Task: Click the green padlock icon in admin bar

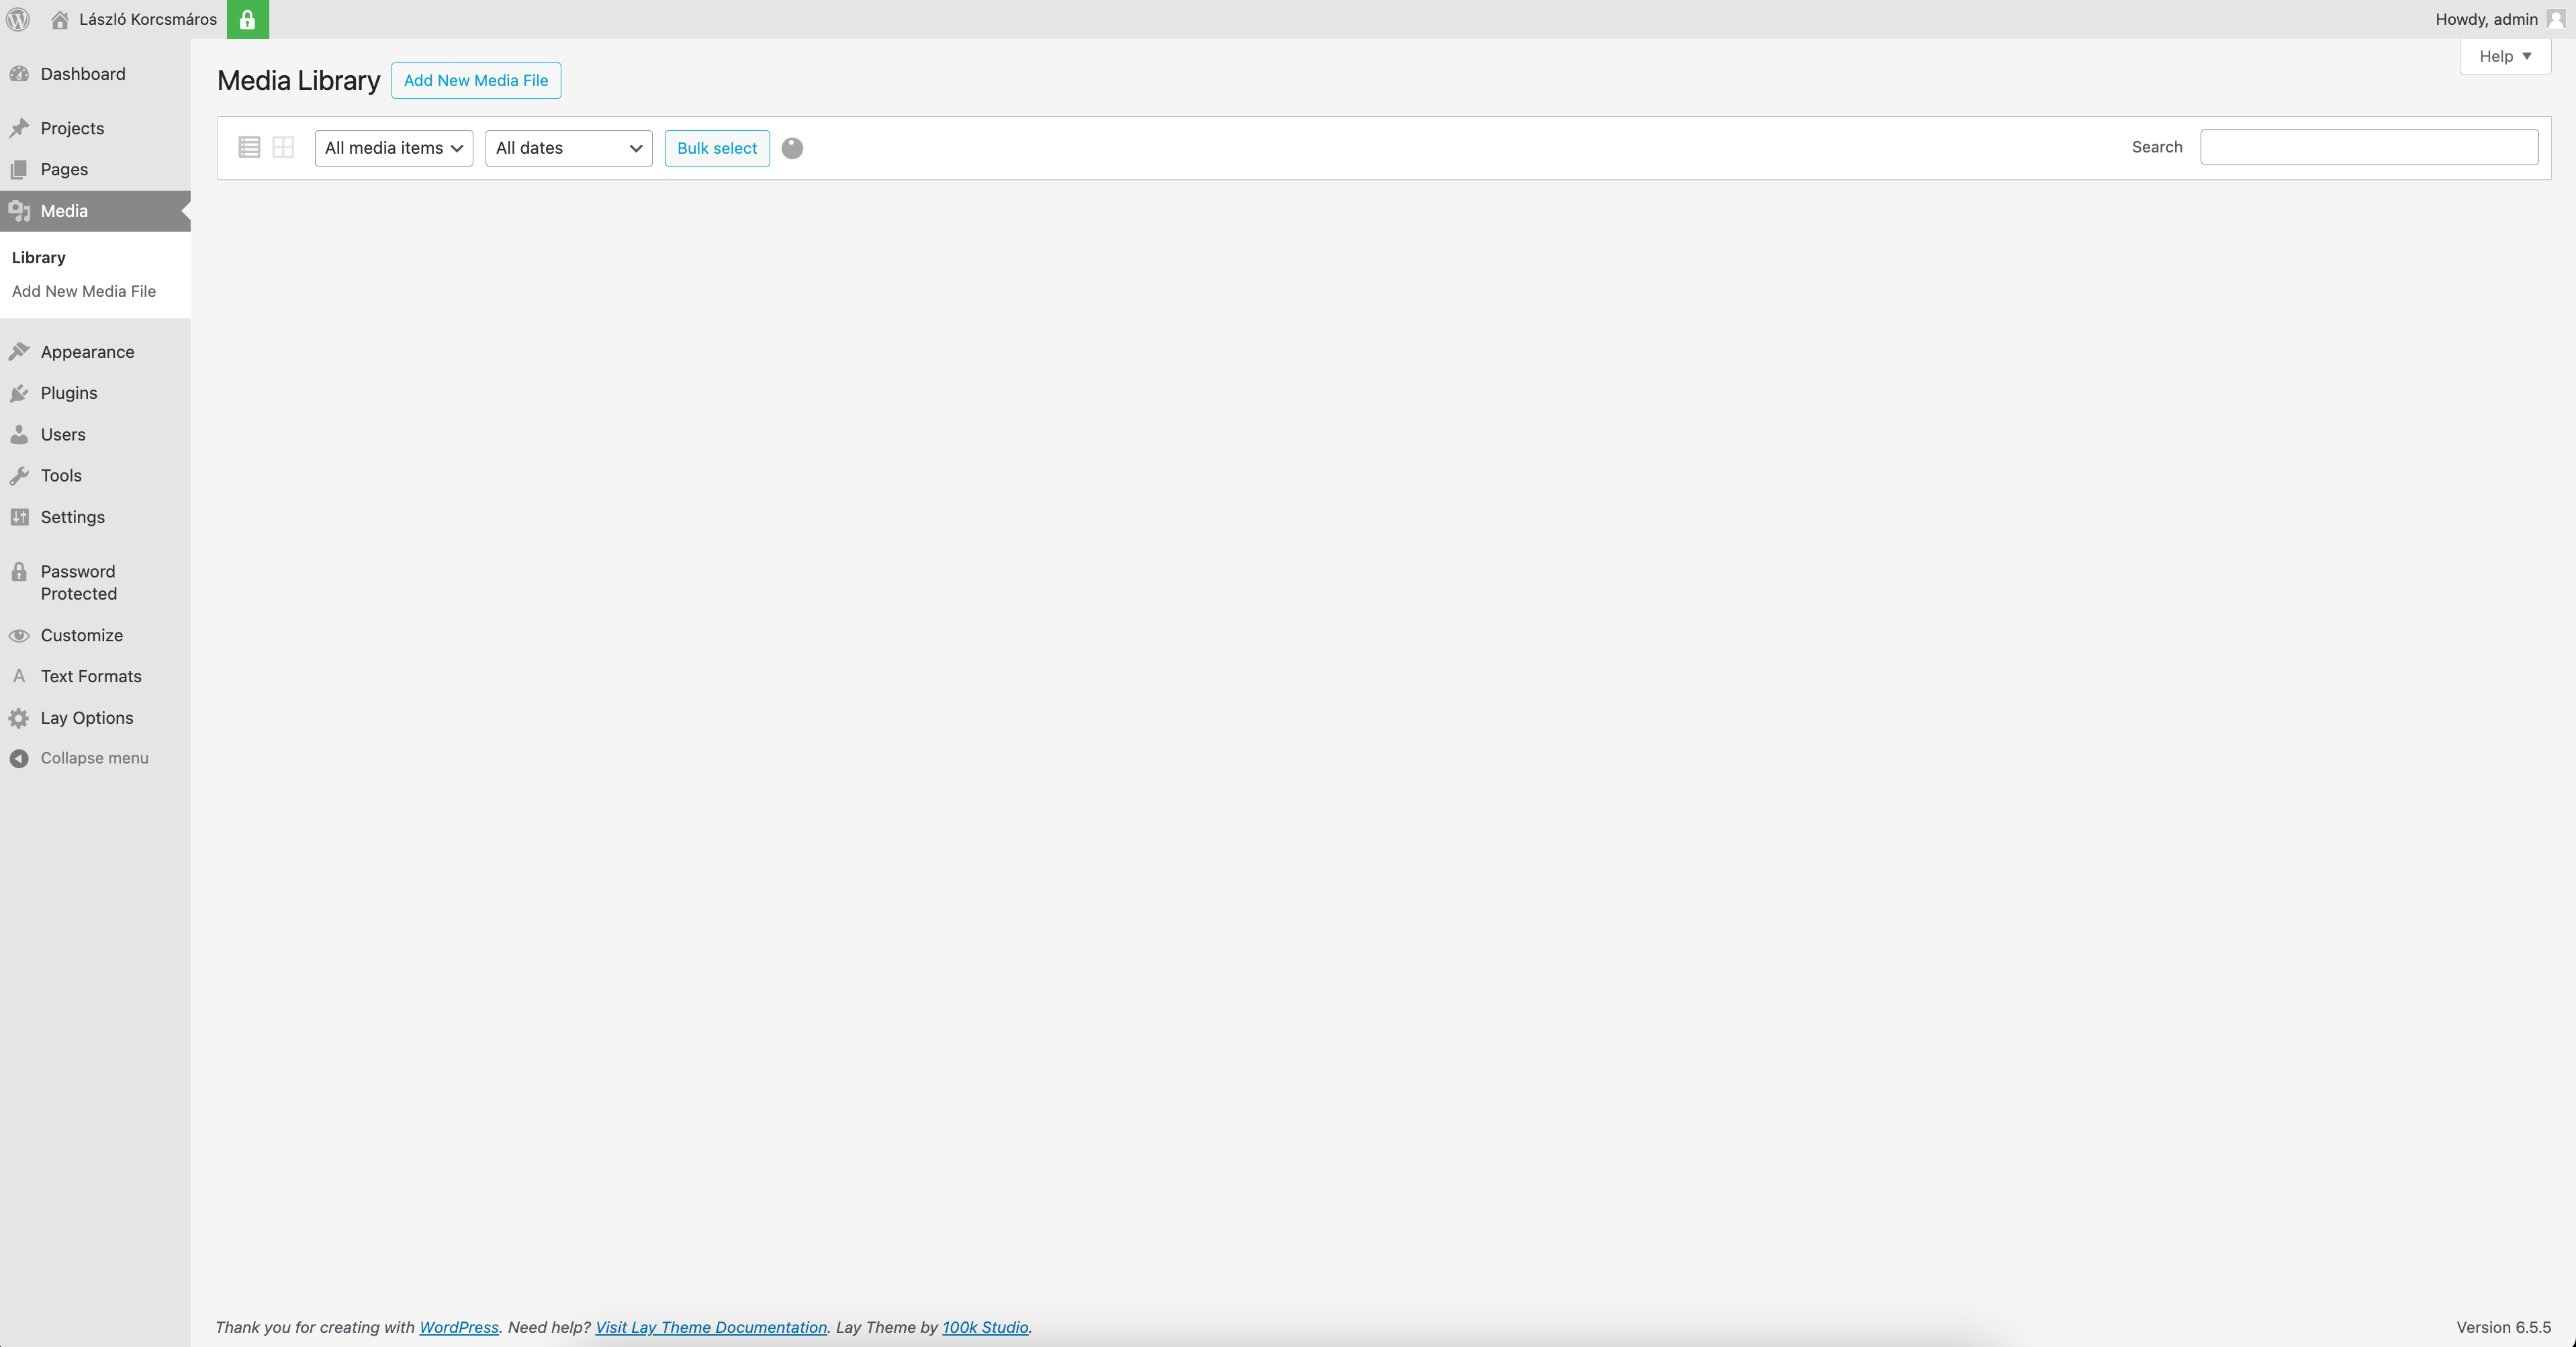Action: click(247, 19)
